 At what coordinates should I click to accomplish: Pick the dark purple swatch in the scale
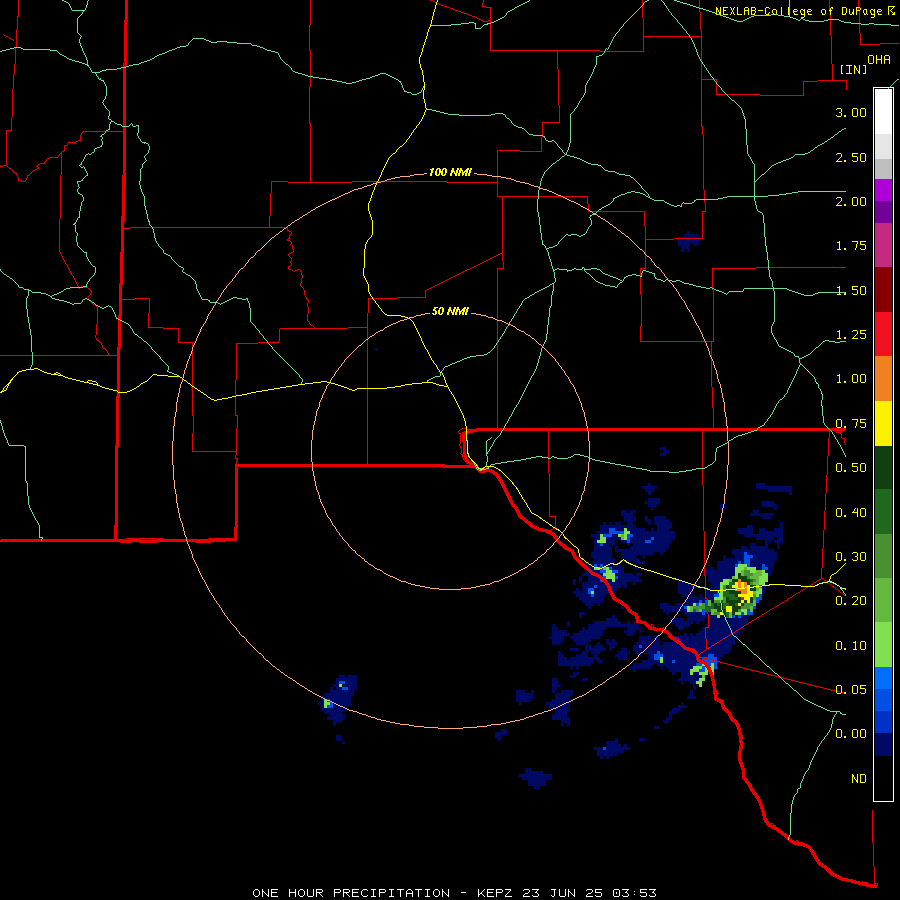(x=883, y=212)
